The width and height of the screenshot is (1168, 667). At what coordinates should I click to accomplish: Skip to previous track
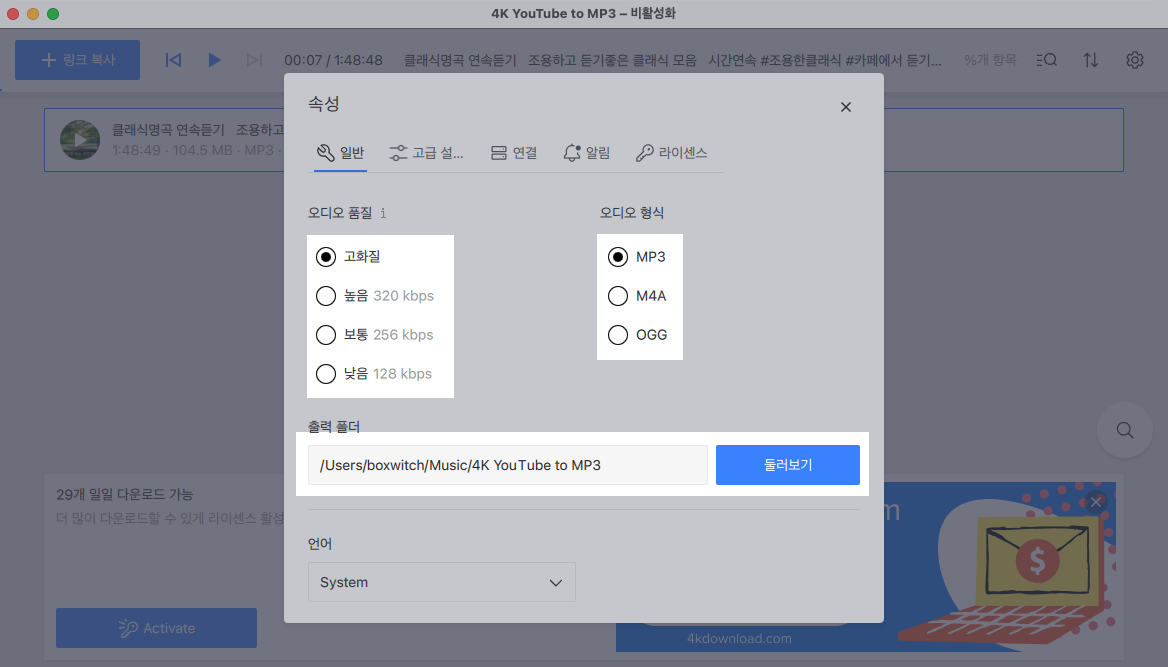pos(173,60)
